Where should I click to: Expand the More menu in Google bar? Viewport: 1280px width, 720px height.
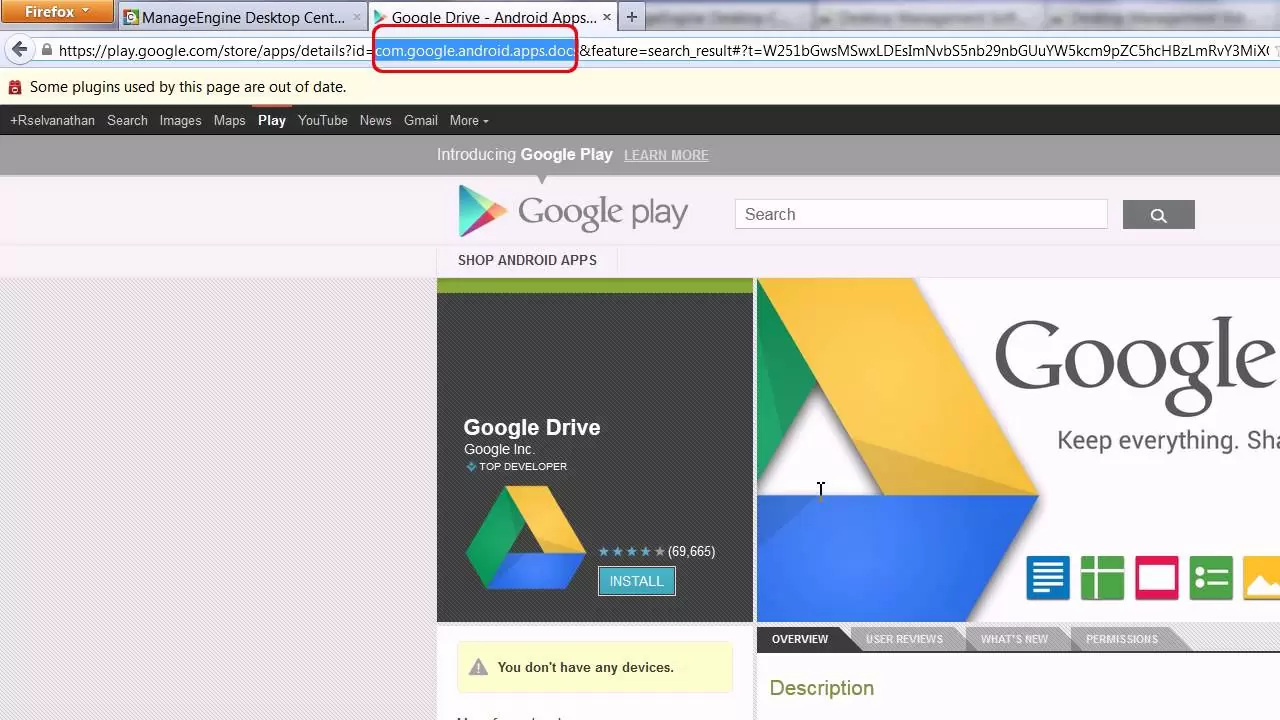[468, 120]
